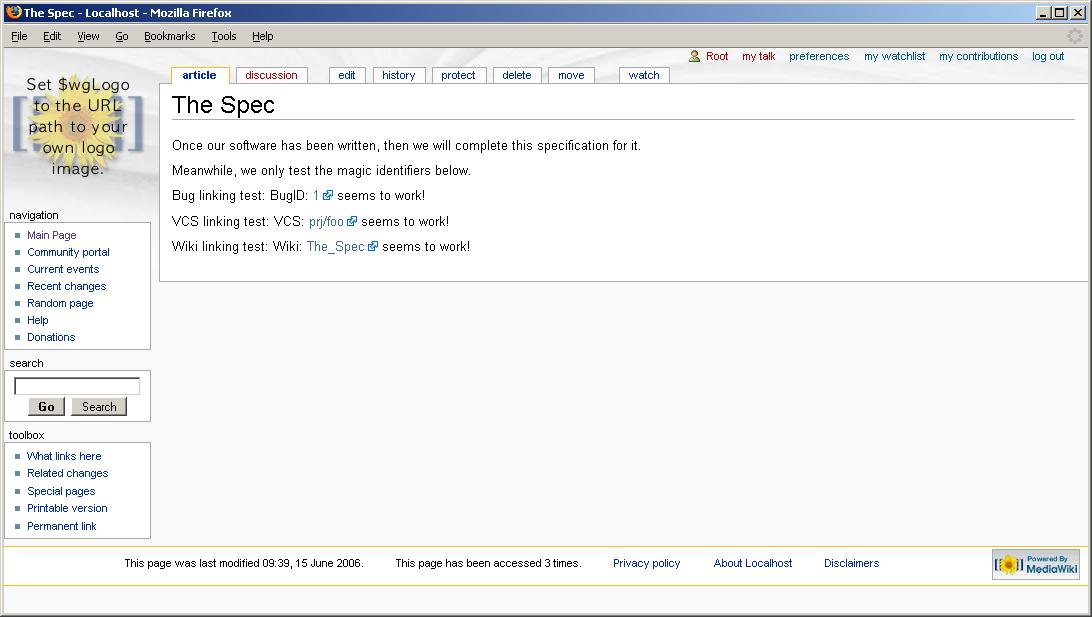The height and width of the screenshot is (617, 1092).
Task: Open the Bookmarks menu
Action: click(x=169, y=36)
